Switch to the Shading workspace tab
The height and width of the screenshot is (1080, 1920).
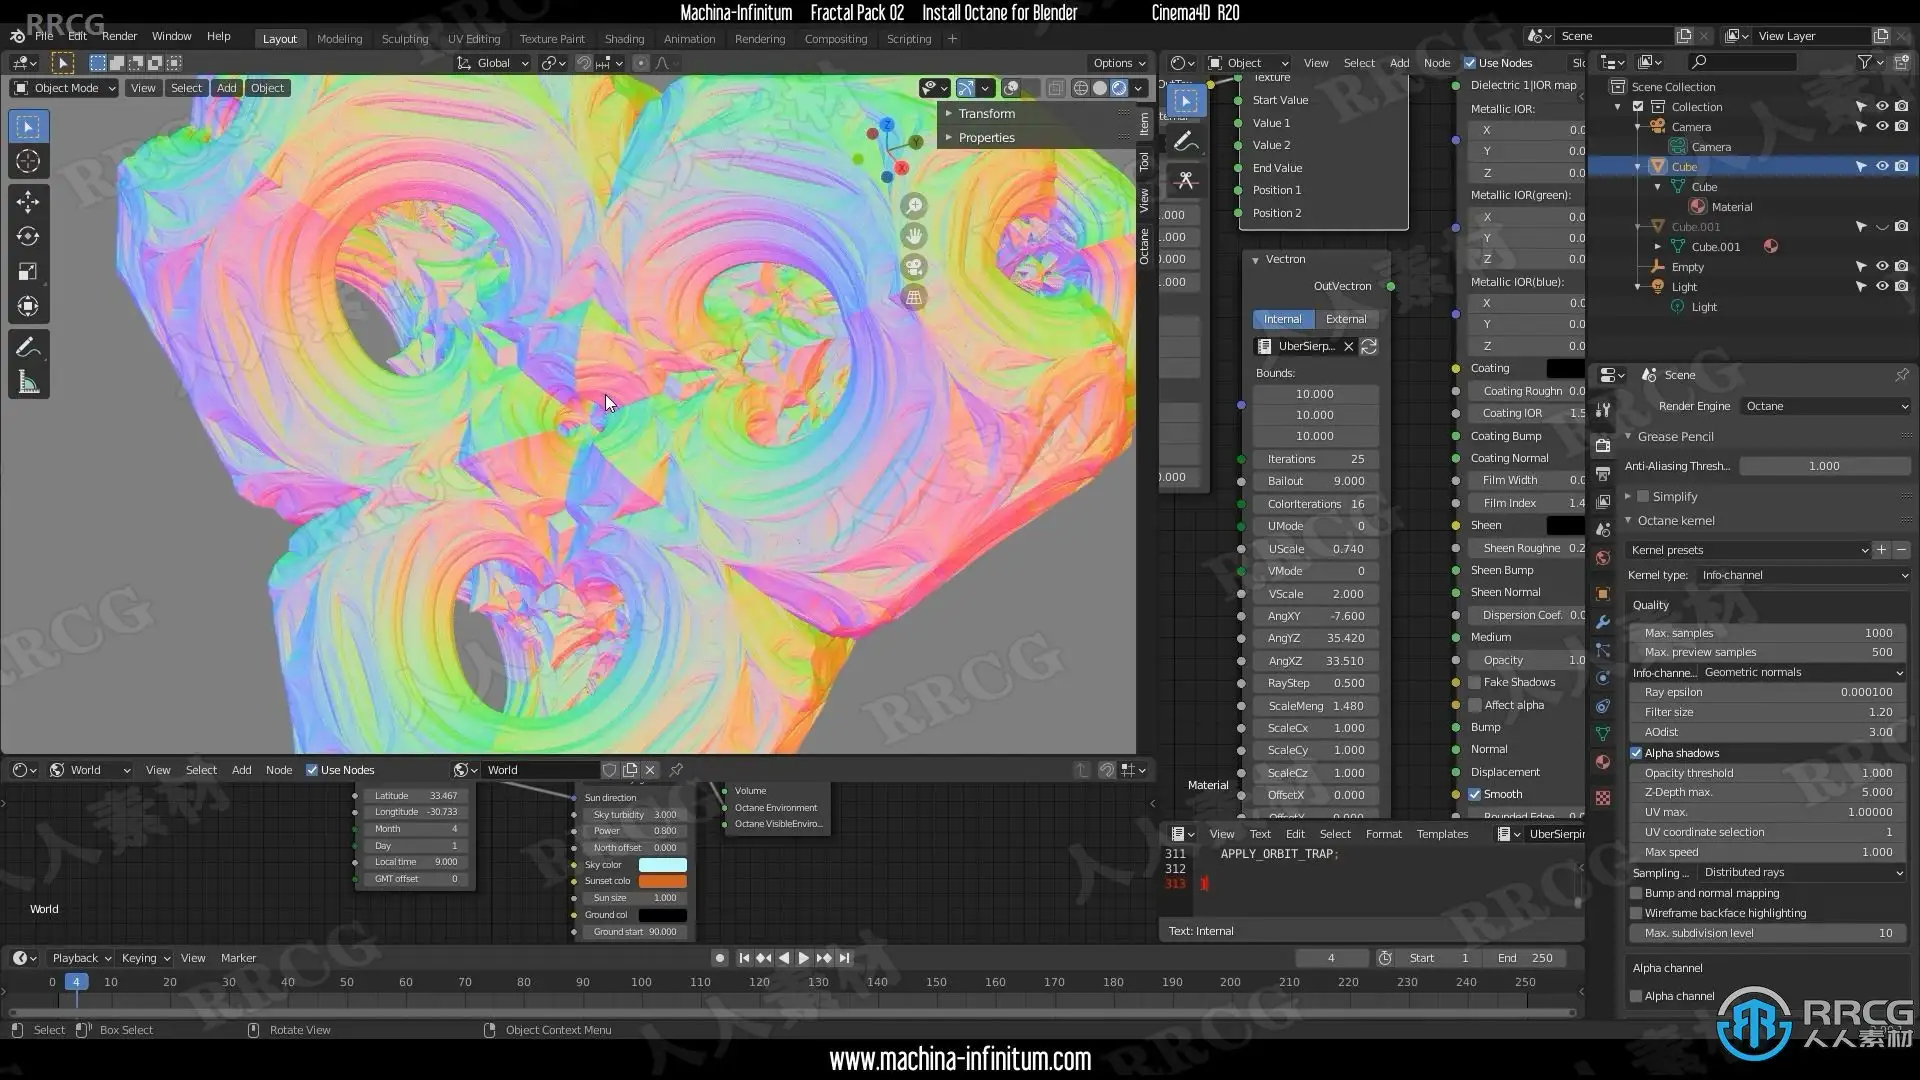(624, 39)
